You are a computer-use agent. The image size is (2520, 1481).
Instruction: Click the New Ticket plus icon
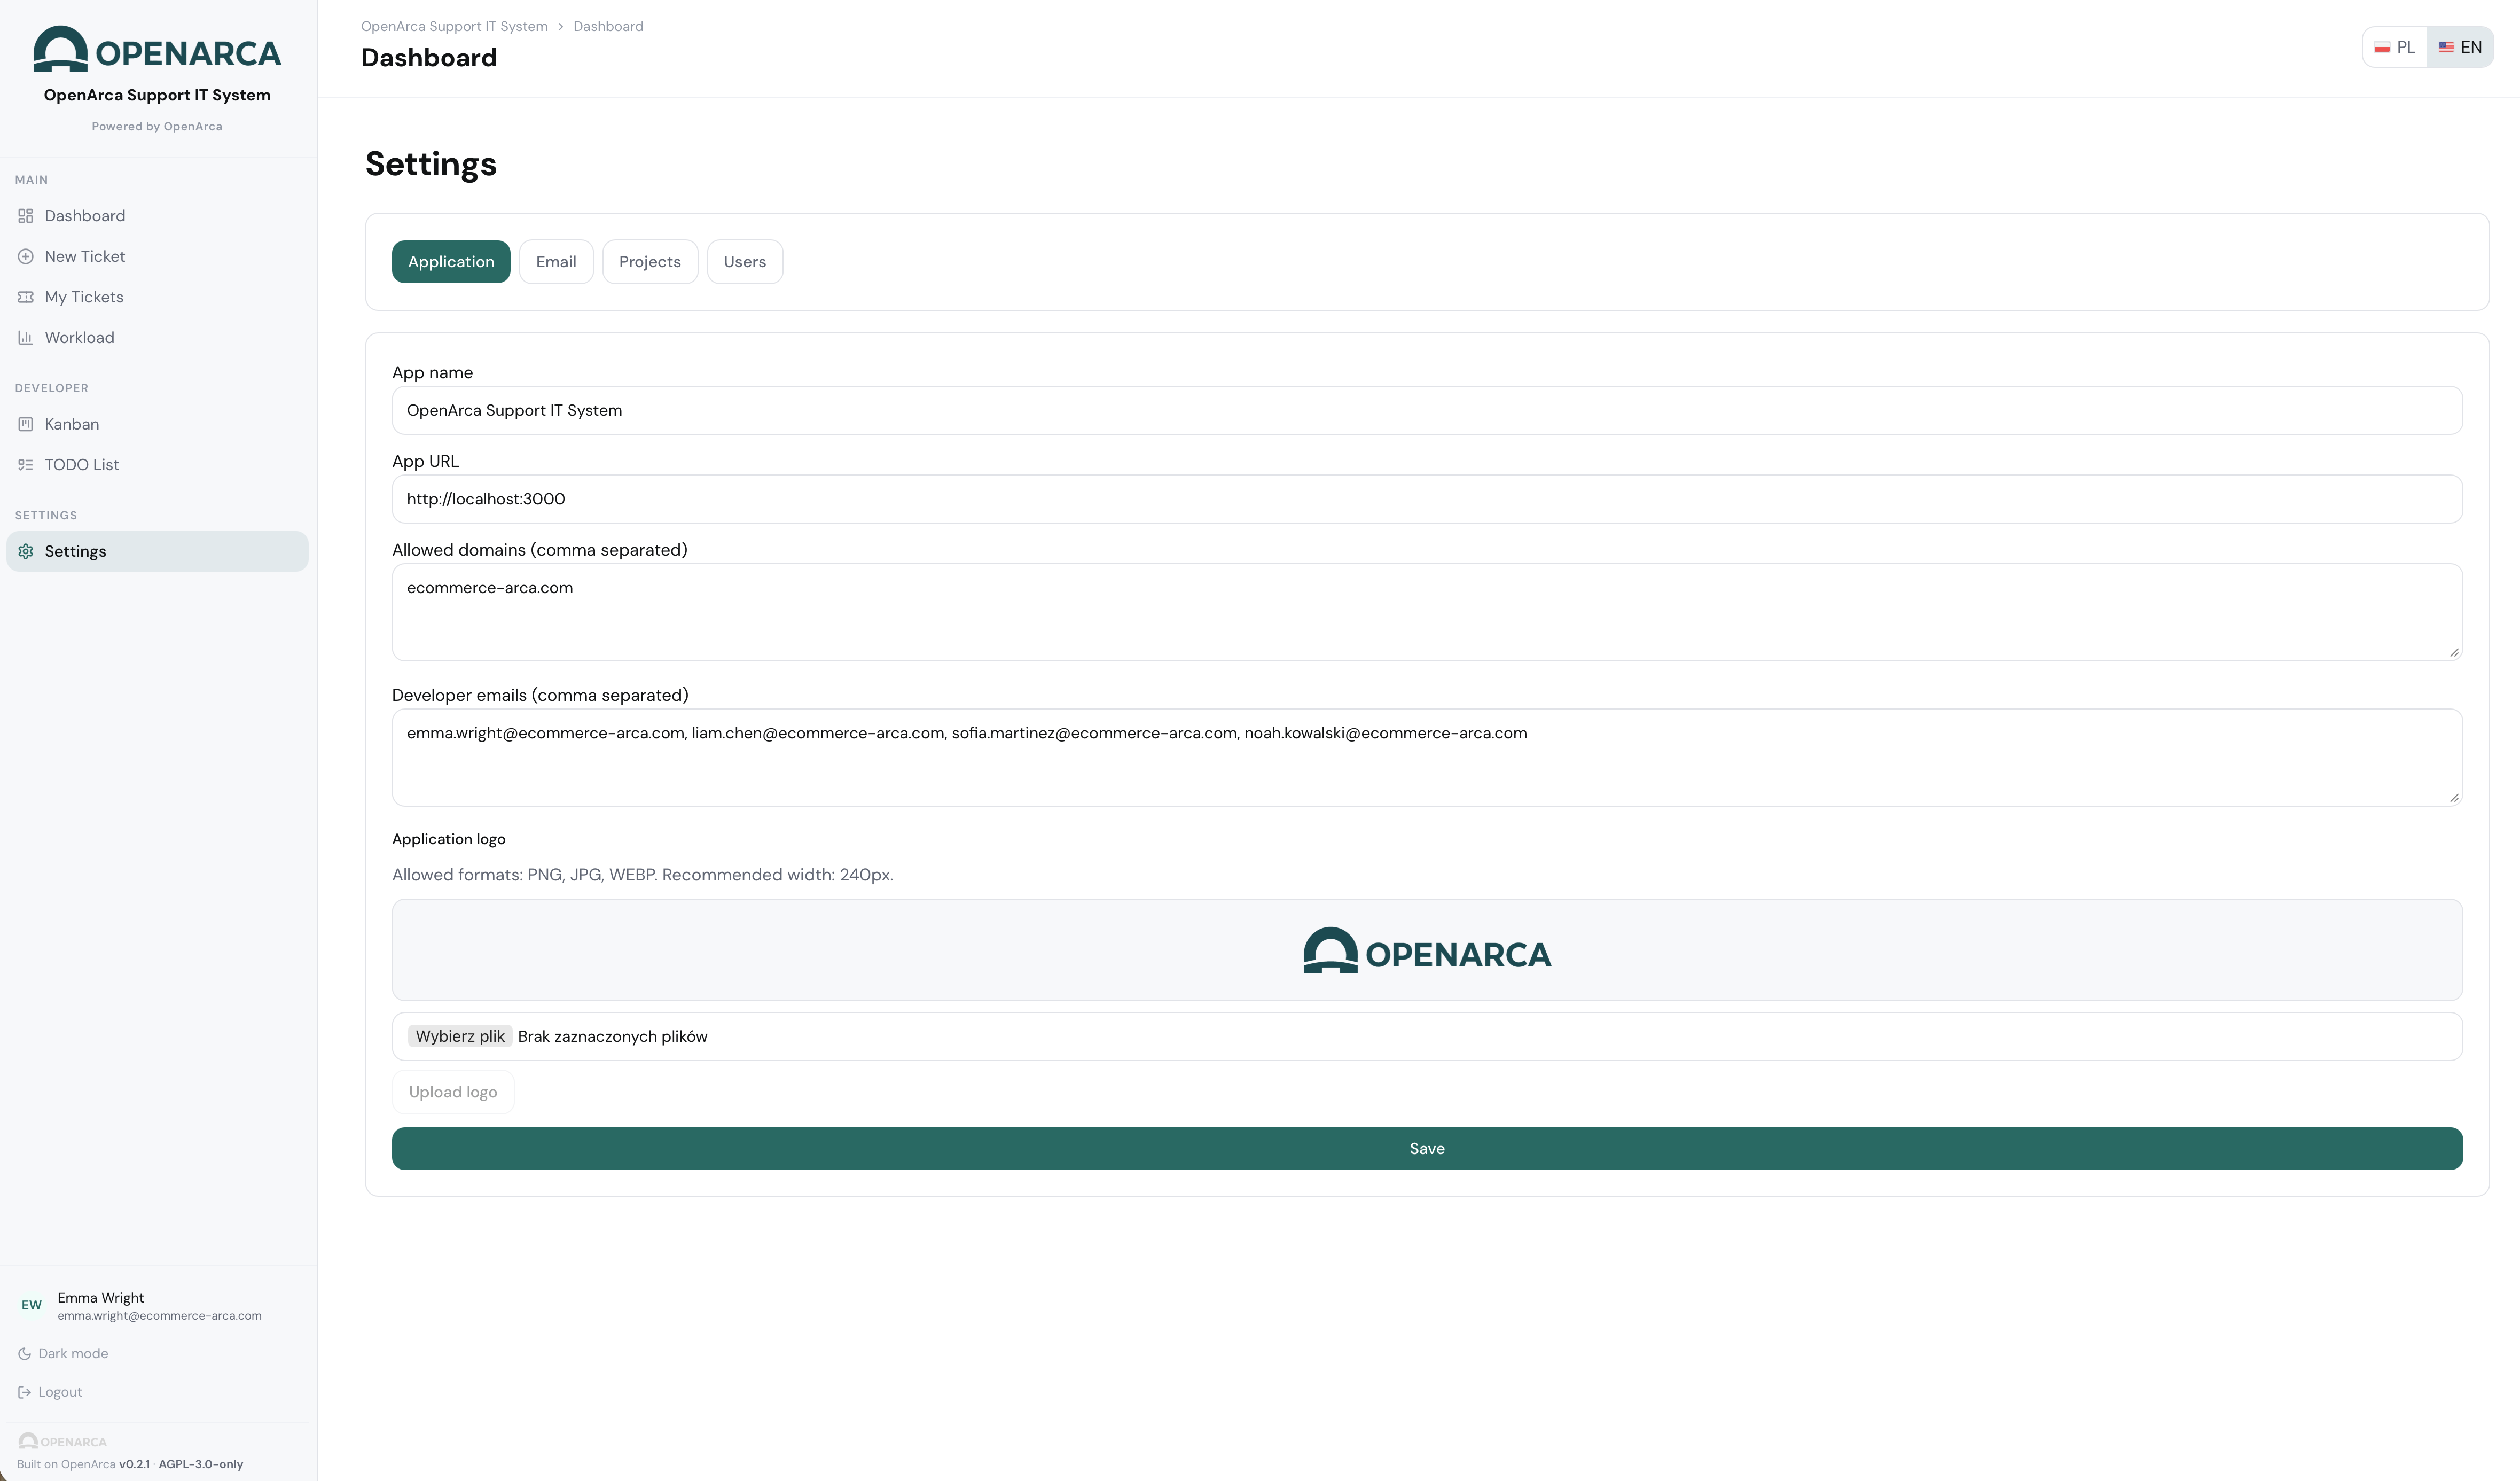point(25,256)
